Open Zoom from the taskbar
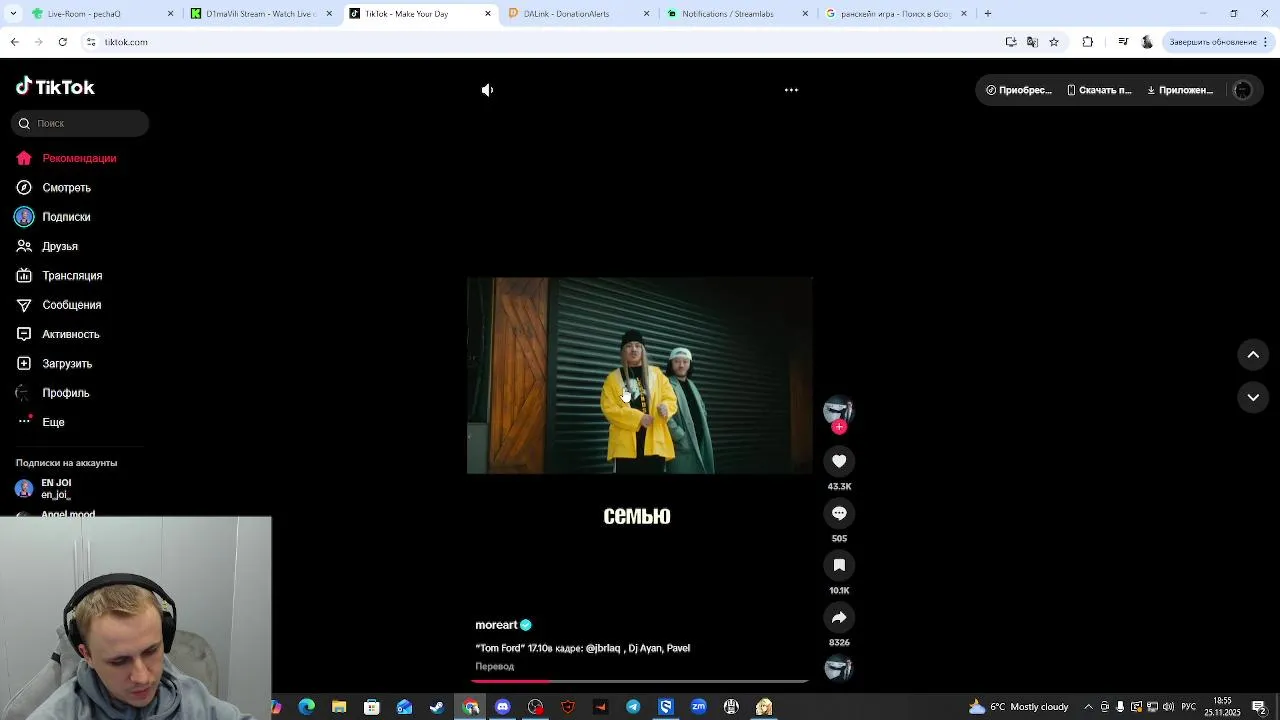 click(x=699, y=707)
